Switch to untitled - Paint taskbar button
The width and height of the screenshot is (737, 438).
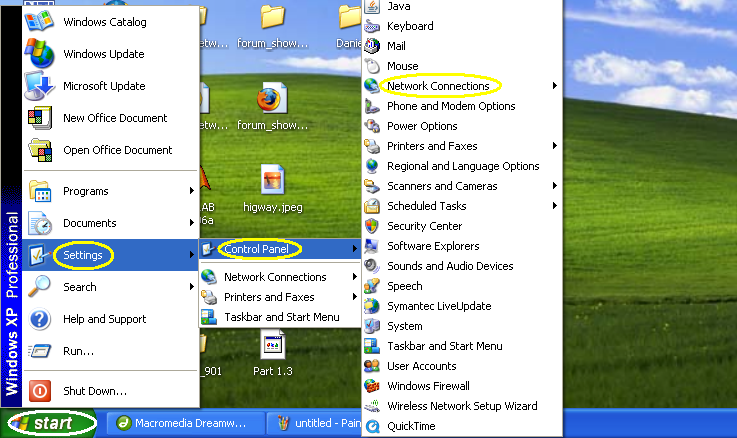[x=315, y=423]
